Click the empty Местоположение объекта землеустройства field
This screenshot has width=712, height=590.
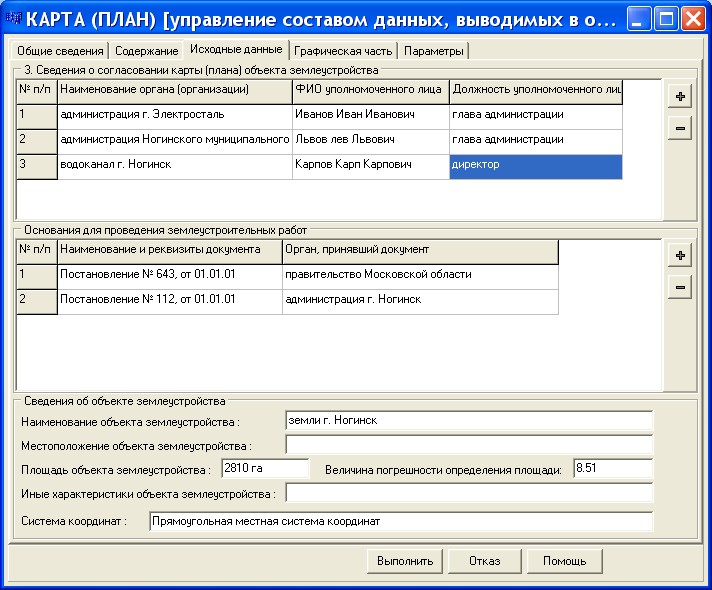coord(468,444)
